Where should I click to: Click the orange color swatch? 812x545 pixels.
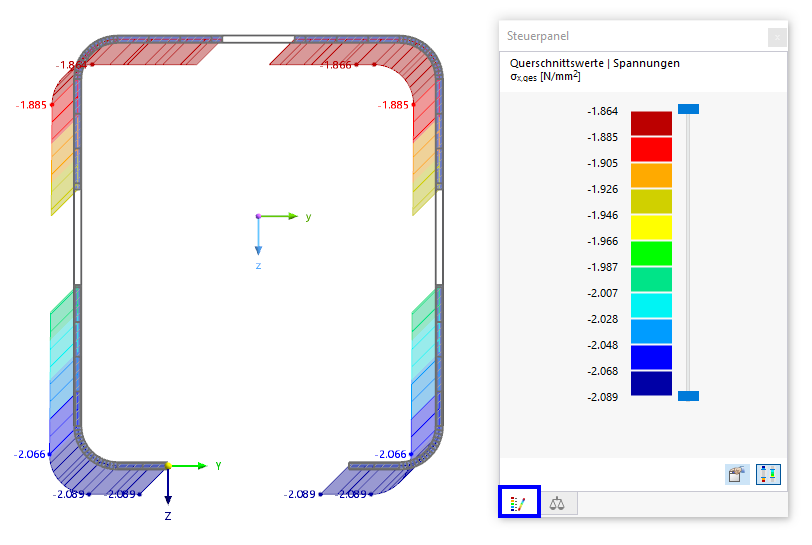(x=651, y=175)
